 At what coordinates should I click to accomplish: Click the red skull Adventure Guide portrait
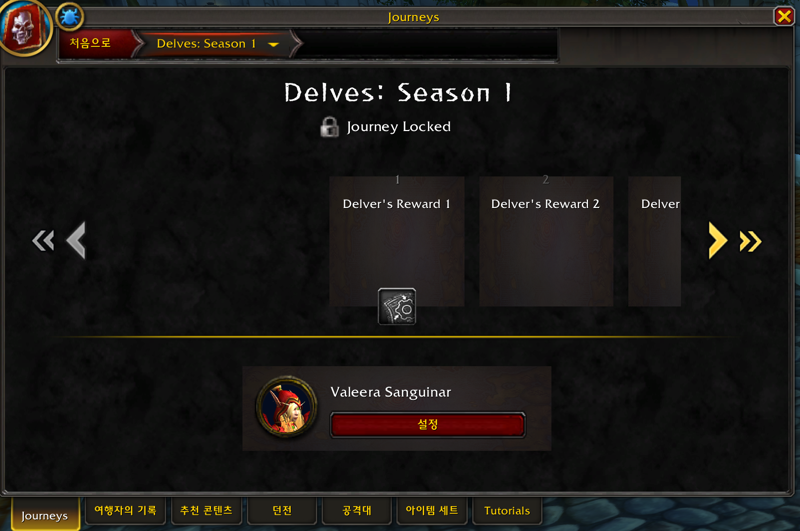pyautogui.click(x=24, y=26)
